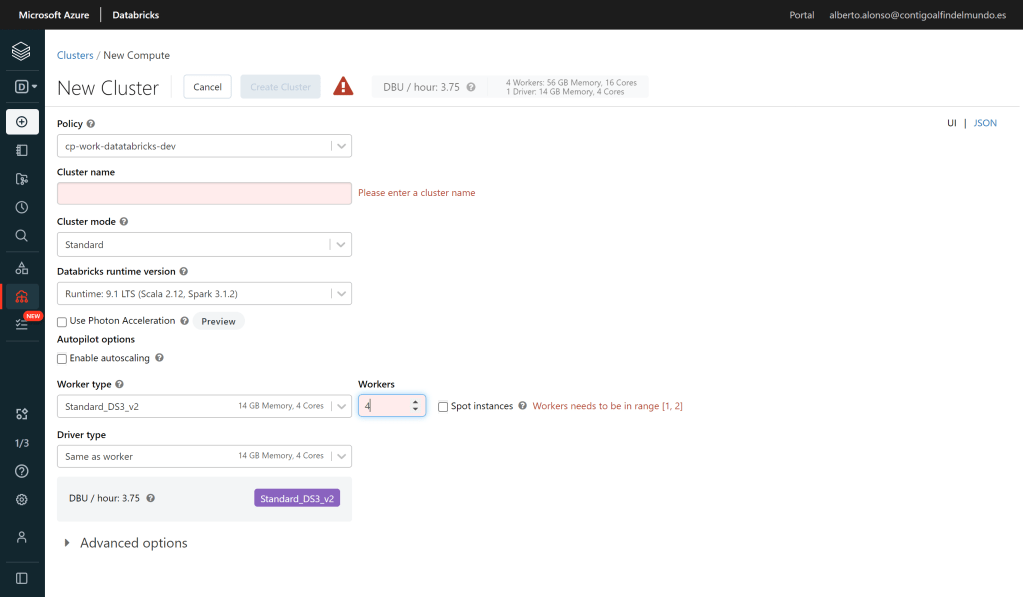This screenshot has width=1023, height=597.
Task: Click the Cancel button
Action: pos(207,87)
